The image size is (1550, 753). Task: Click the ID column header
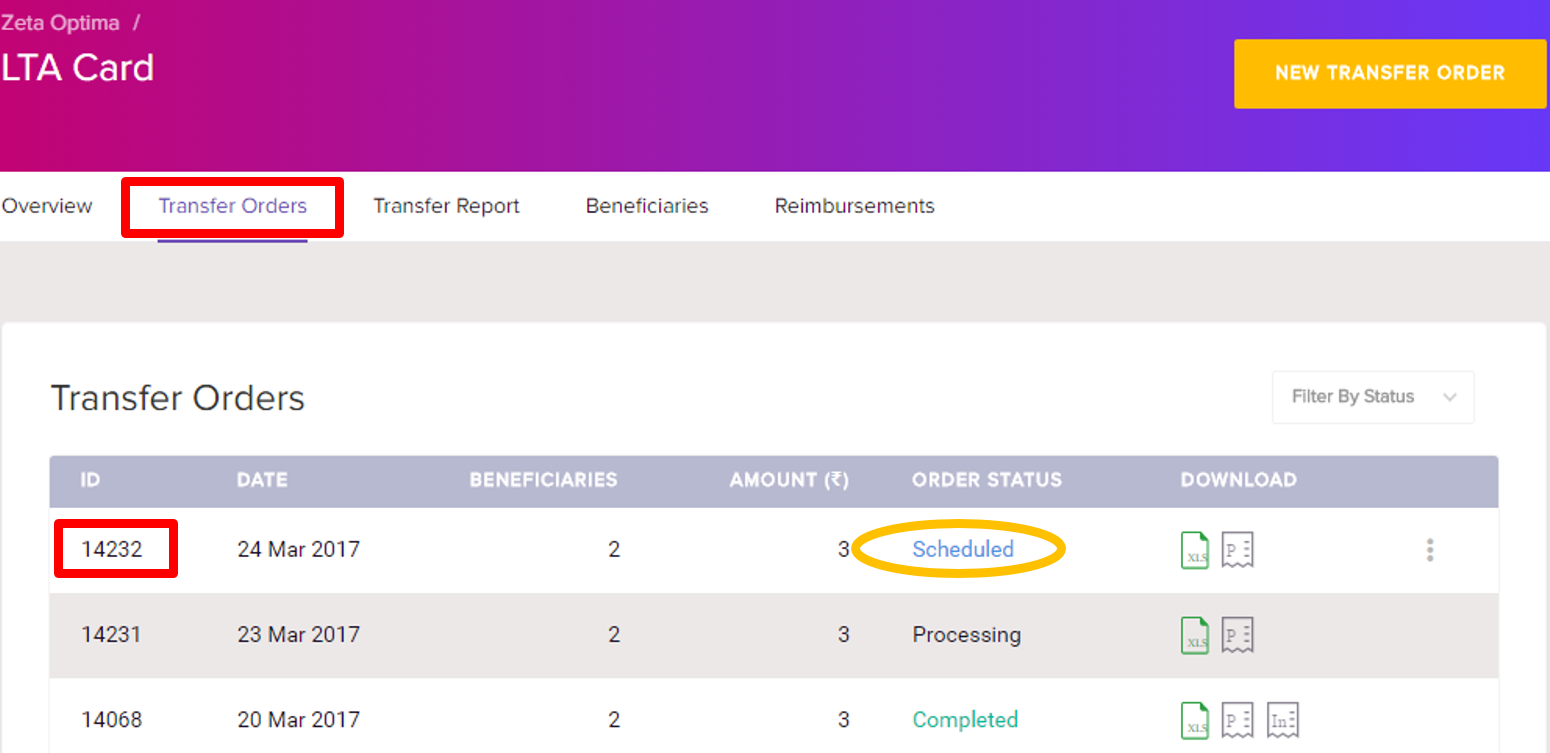[90, 480]
